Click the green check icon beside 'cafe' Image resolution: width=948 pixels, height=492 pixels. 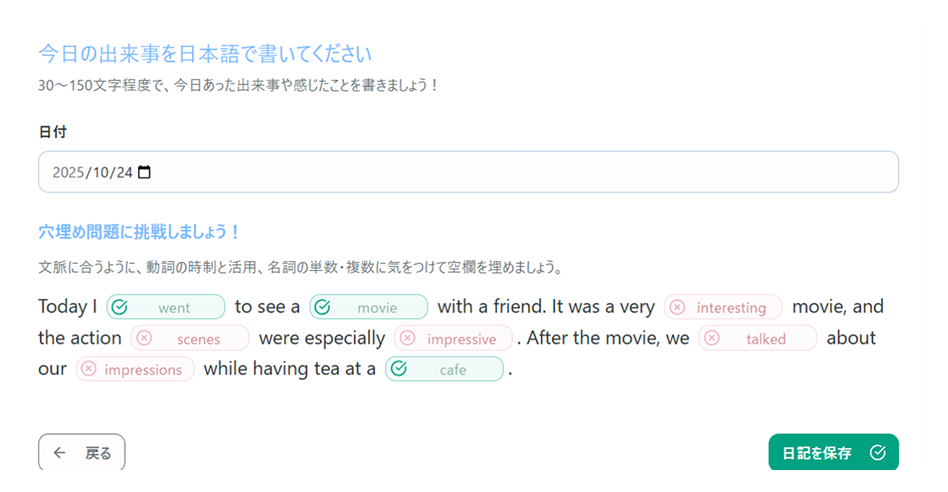(398, 369)
